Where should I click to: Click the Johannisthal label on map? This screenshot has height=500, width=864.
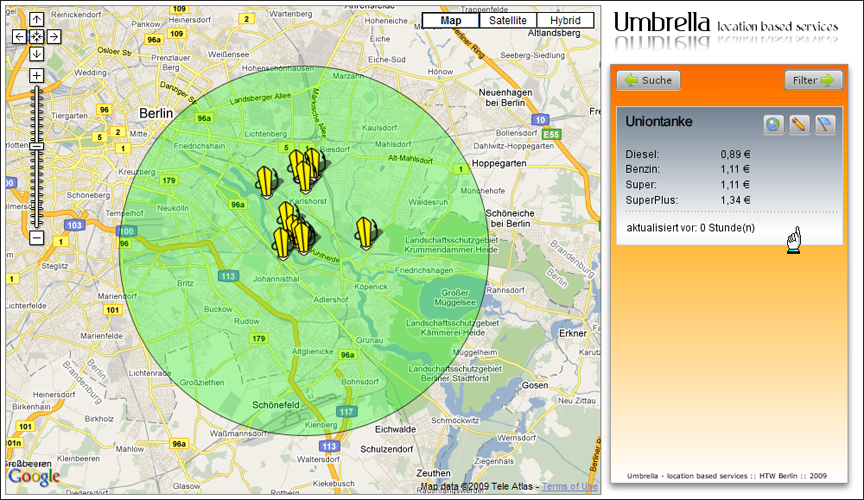277,279
